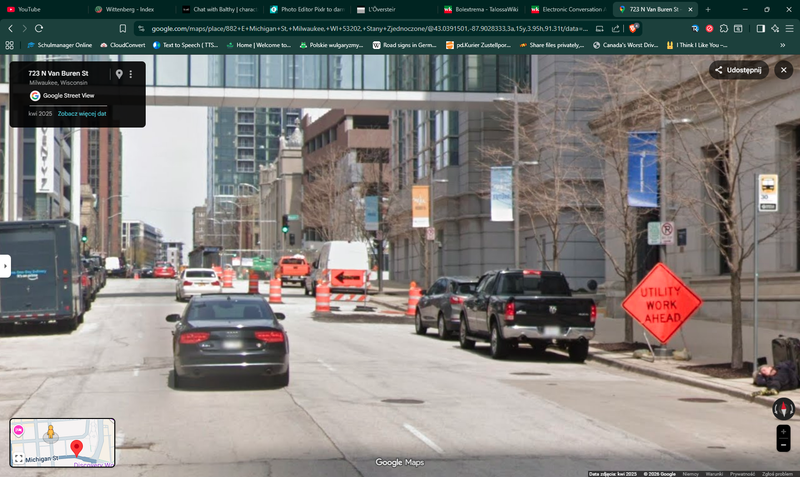Expand the minimap with the corner icon
The width and height of the screenshot is (800, 477).
[x=18, y=458]
